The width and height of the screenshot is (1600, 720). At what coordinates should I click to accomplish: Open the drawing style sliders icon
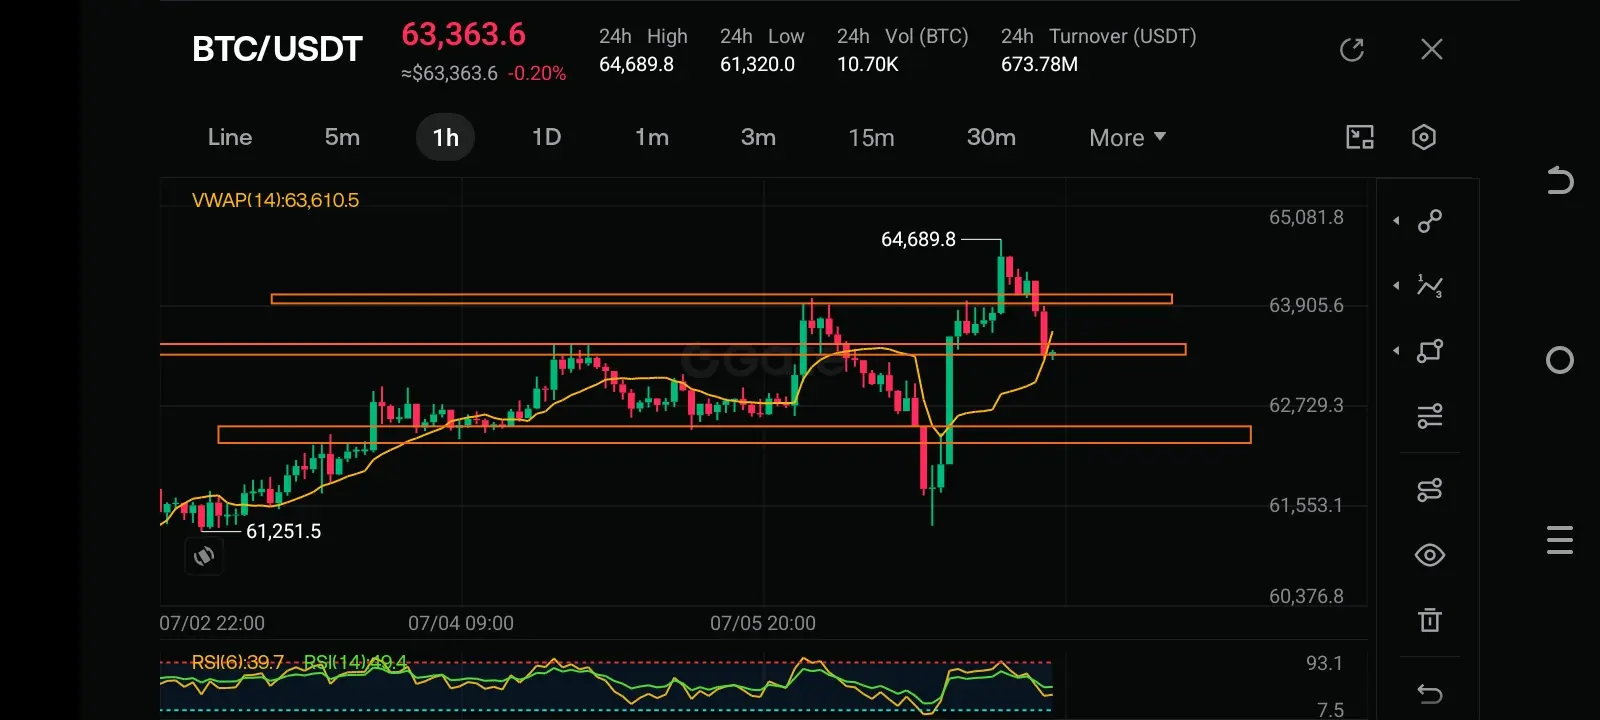pos(1430,416)
